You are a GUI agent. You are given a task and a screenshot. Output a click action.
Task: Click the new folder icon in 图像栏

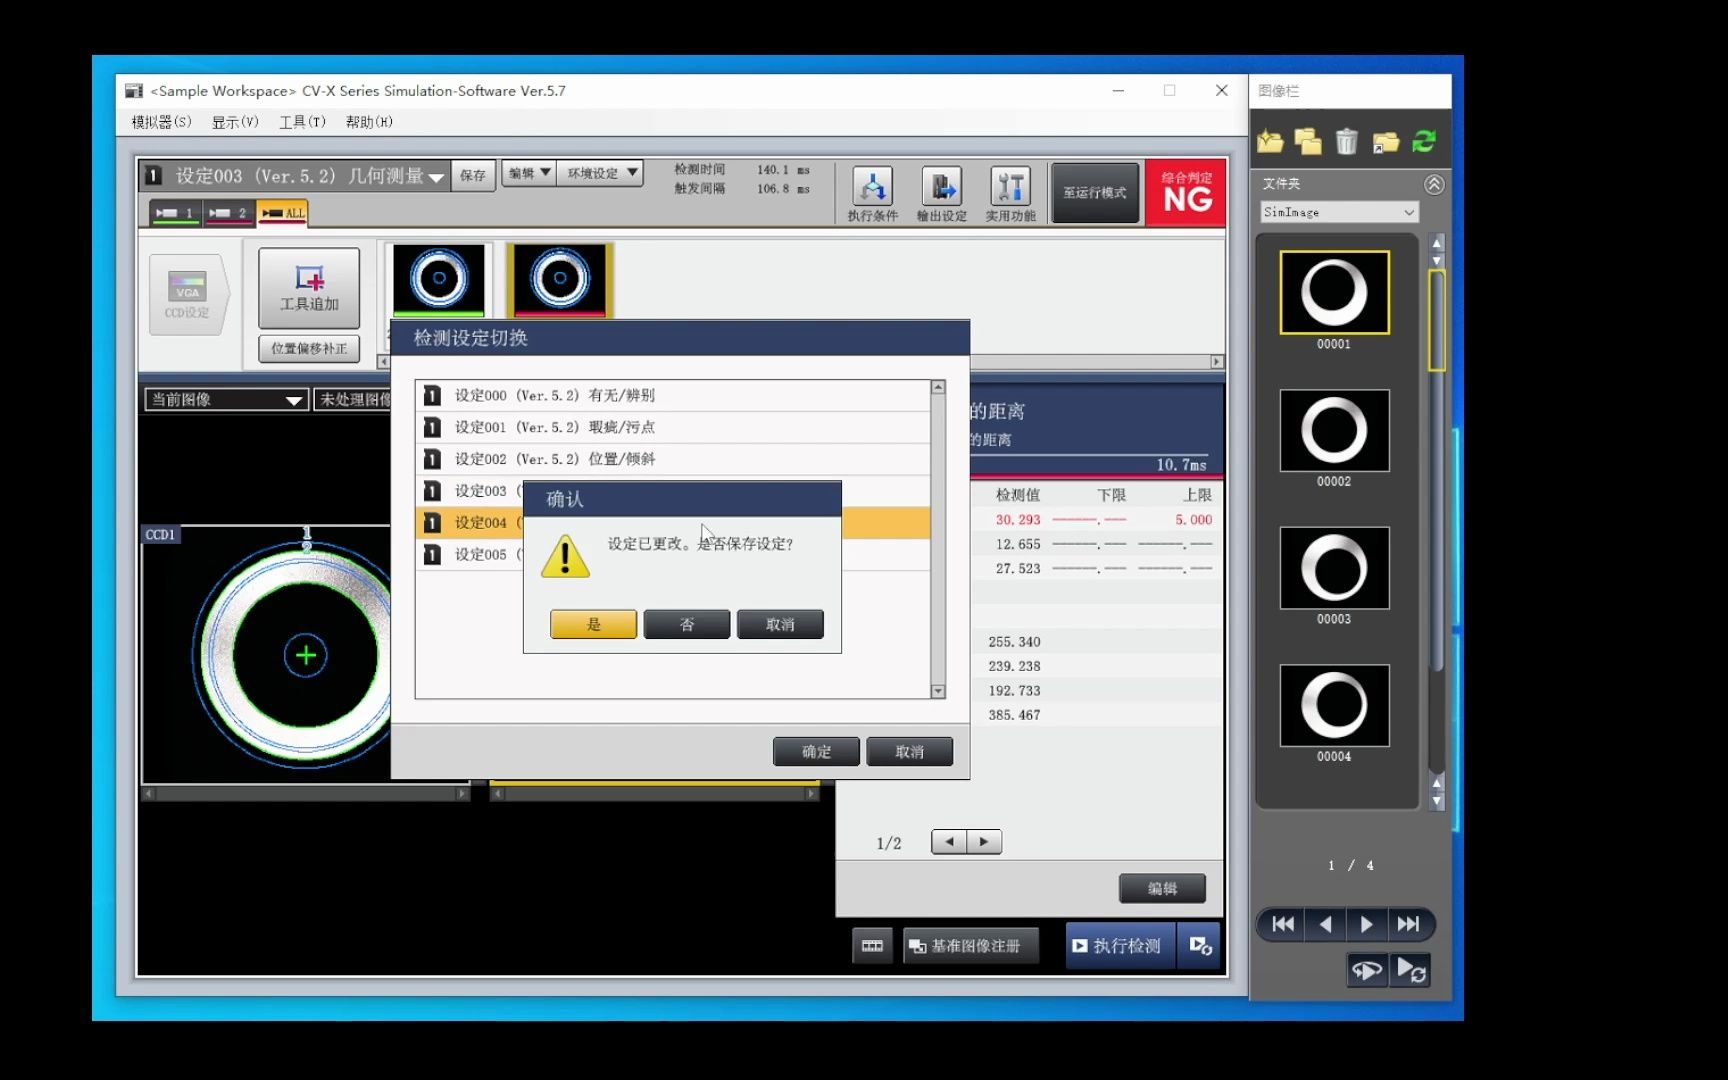point(1270,141)
